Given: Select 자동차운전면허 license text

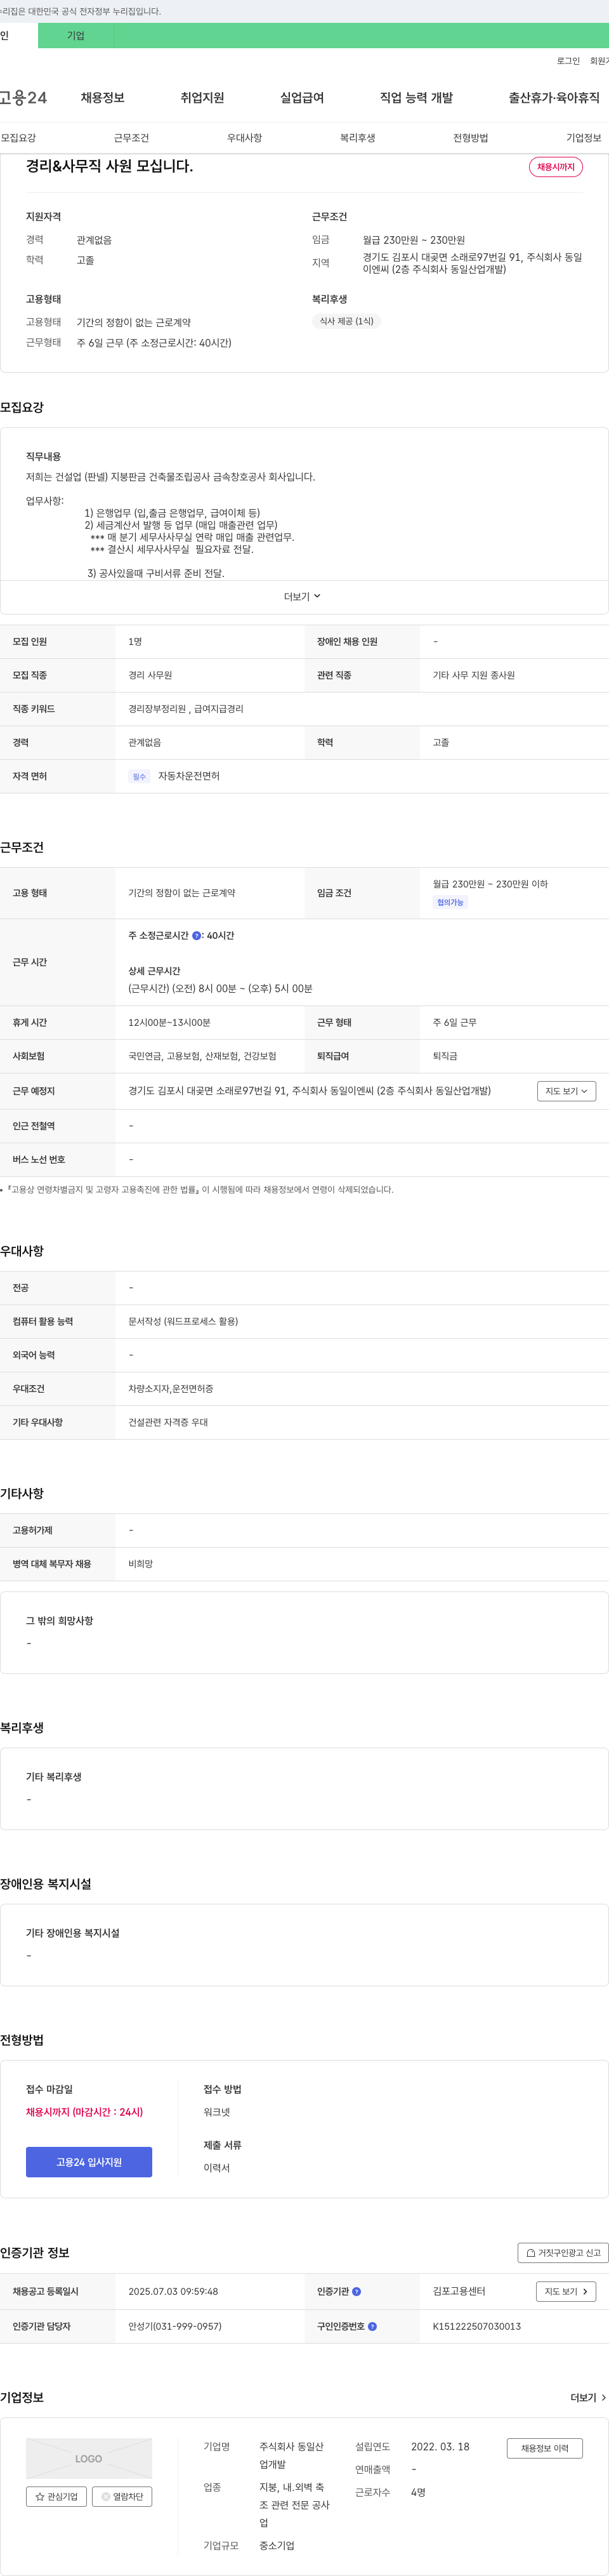Looking at the screenshot, I should (x=188, y=776).
